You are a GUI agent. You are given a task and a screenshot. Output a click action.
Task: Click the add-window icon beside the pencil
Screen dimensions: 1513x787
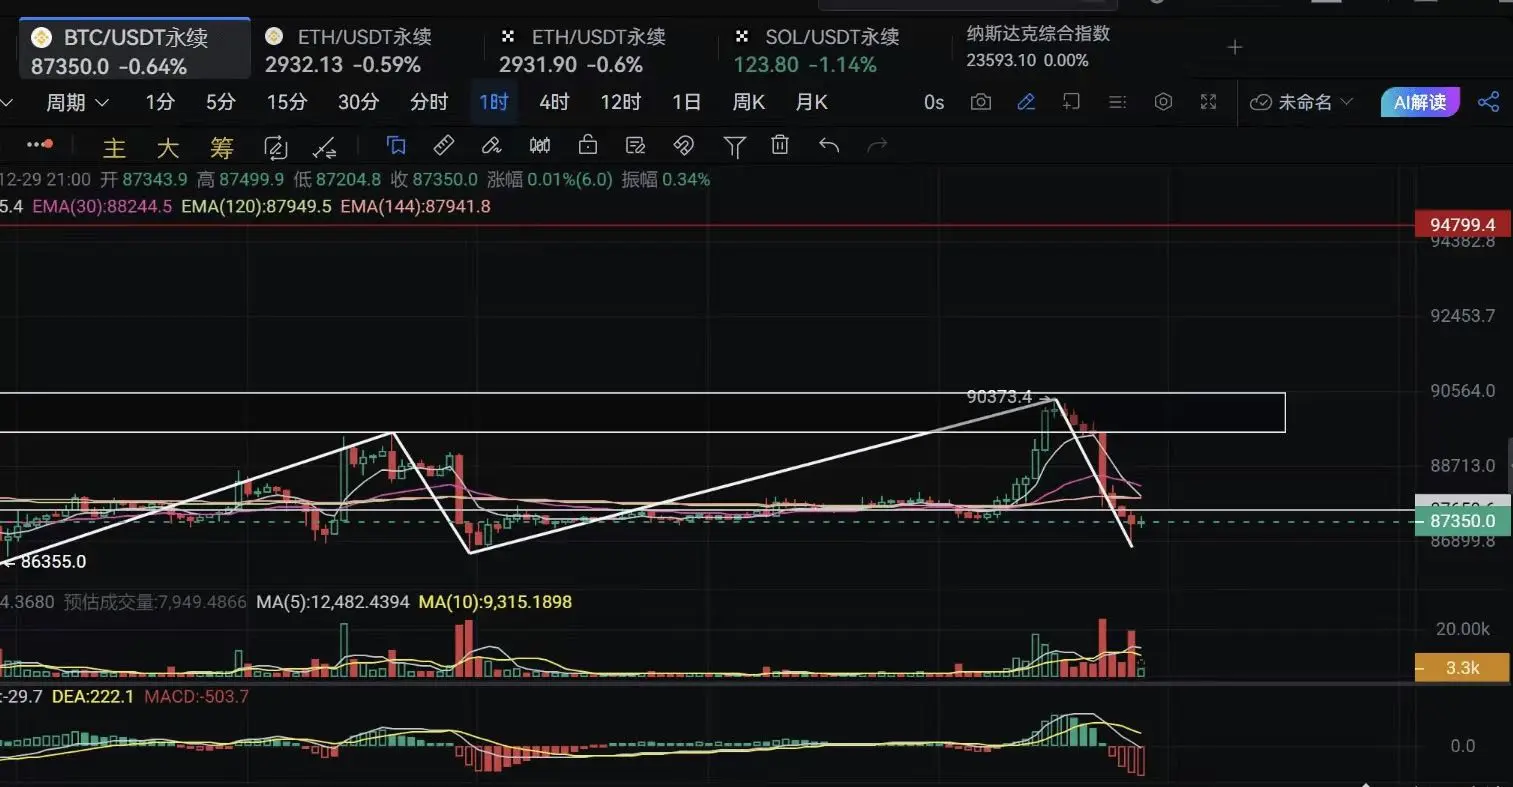tap(1071, 102)
